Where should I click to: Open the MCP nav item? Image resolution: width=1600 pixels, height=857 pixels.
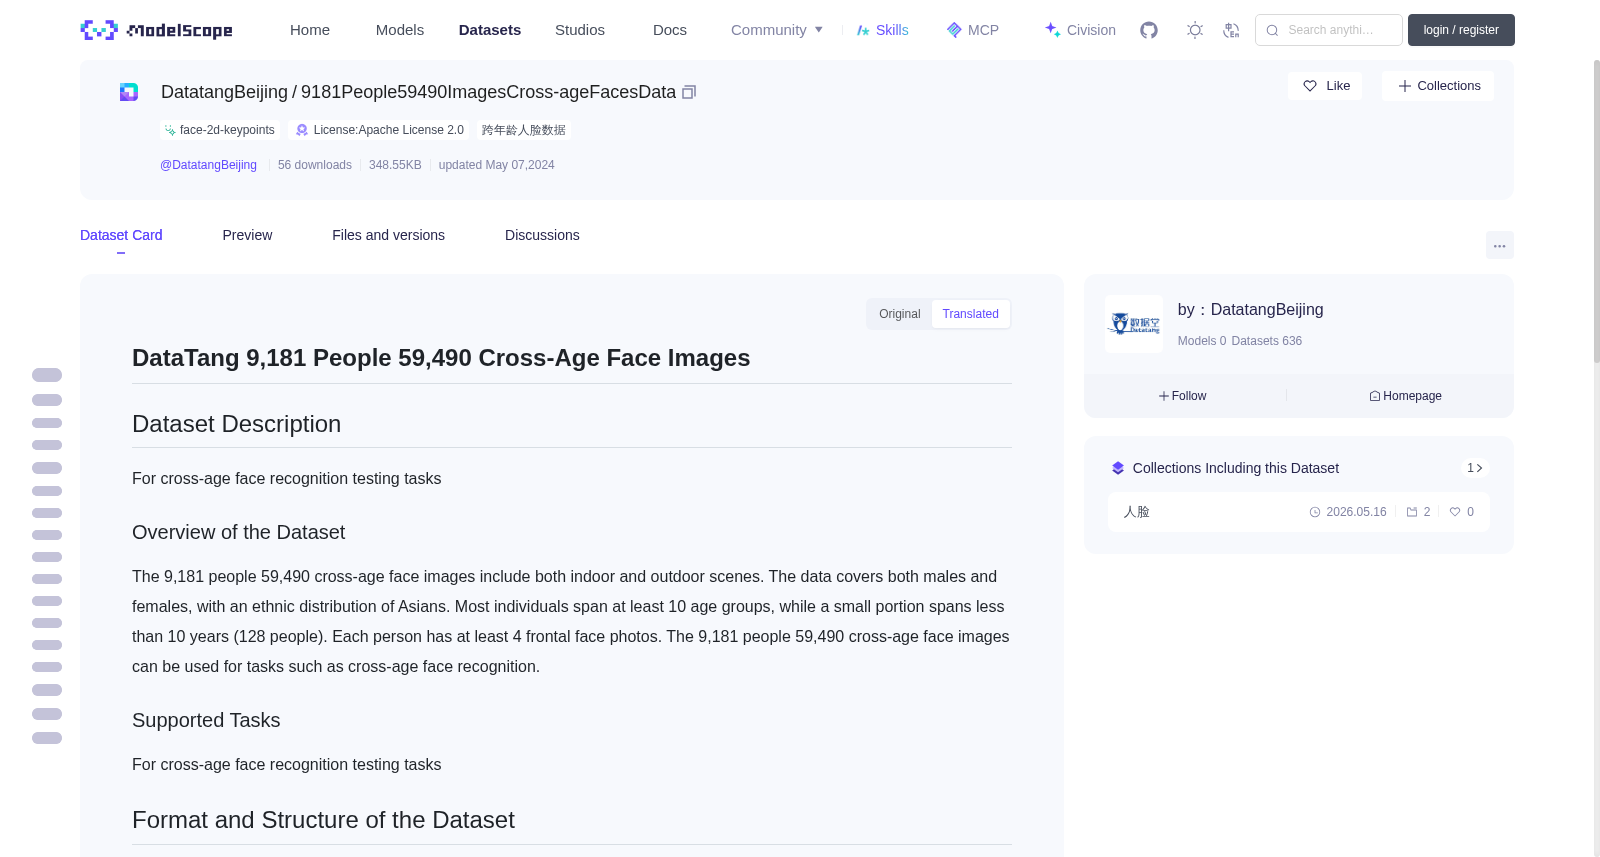[x=973, y=30]
